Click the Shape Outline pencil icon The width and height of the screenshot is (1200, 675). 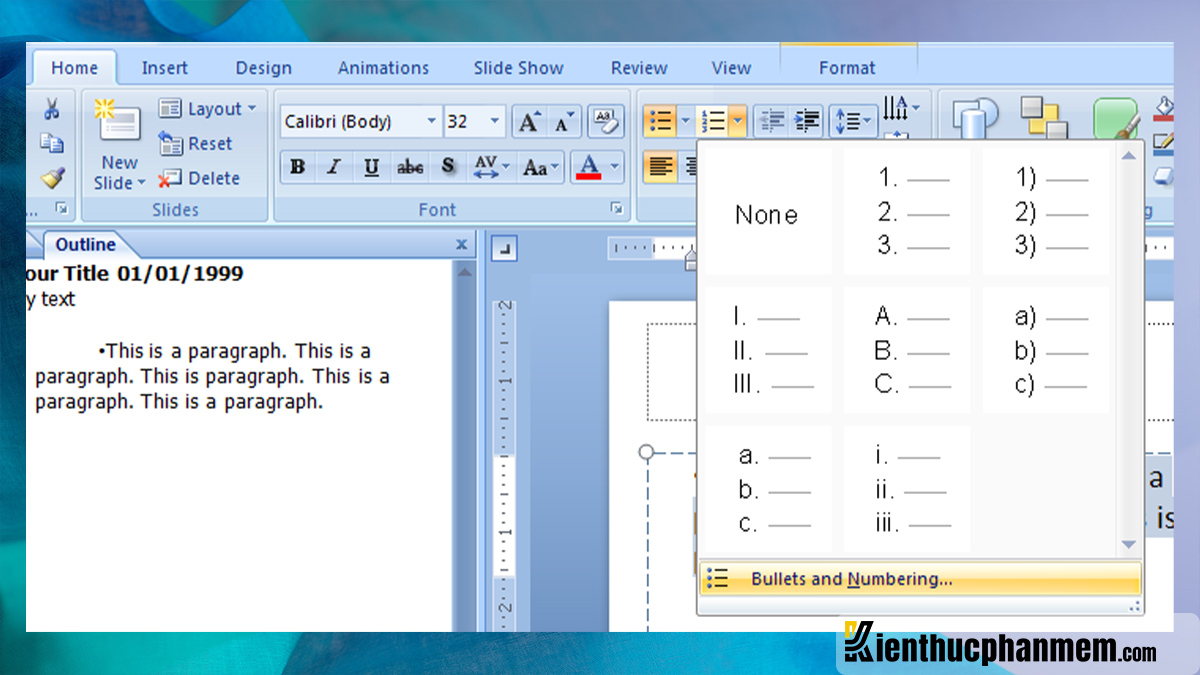point(1163,142)
